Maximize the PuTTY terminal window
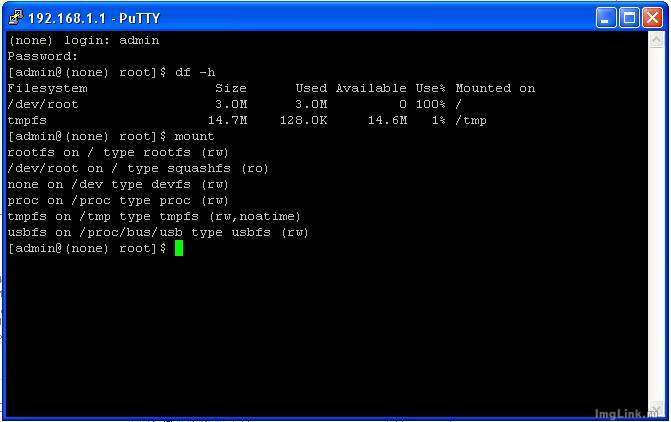671x422 pixels. click(x=629, y=18)
